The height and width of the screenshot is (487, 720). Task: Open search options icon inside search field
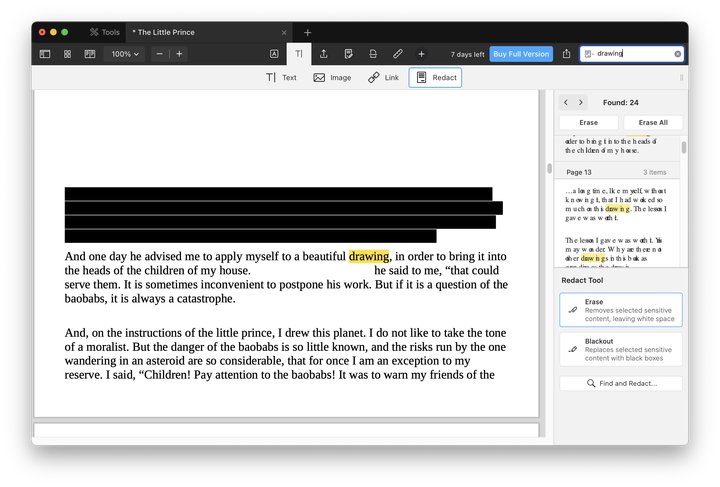tap(588, 54)
